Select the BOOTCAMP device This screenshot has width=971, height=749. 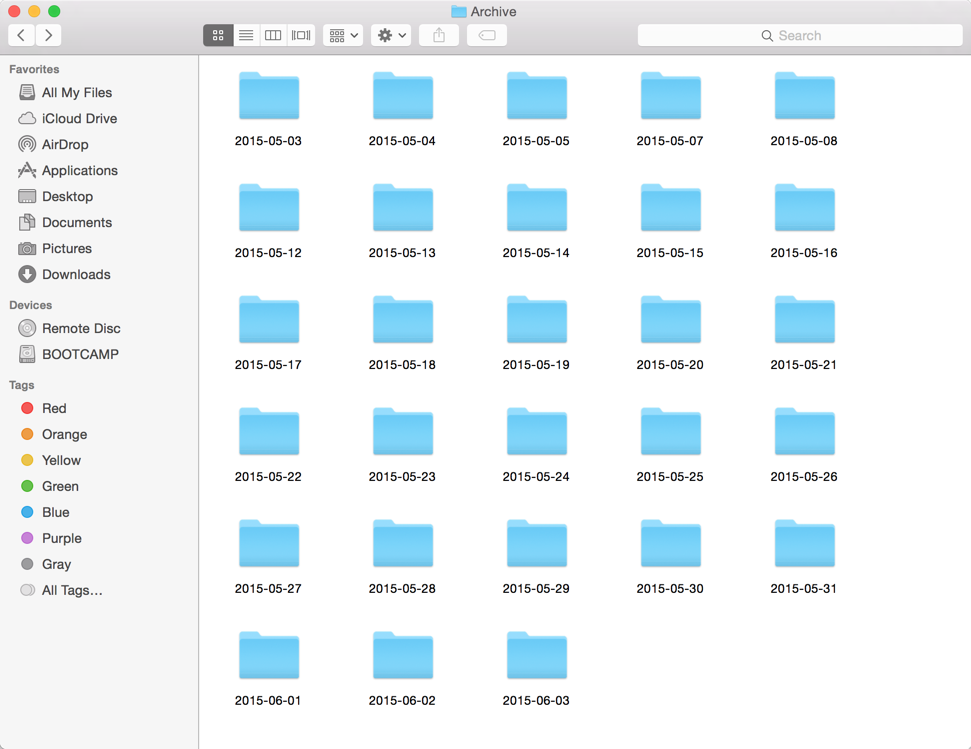point(79,354)
